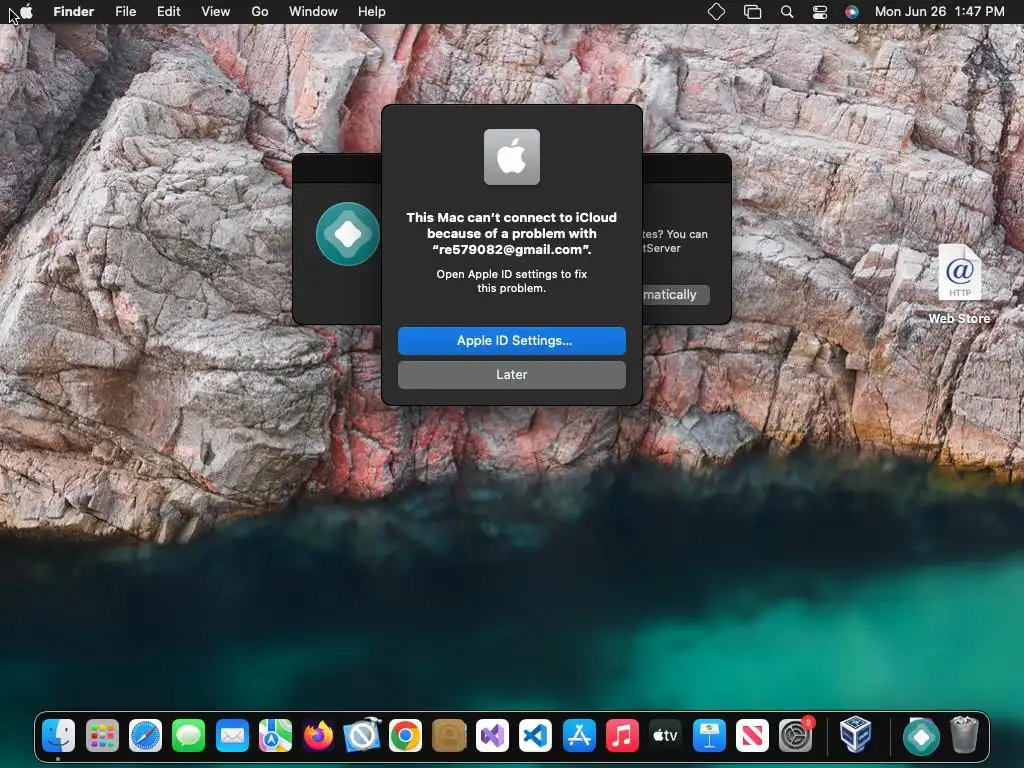Launch Visual Studio from the Dock
The height and width of the screenshot is (768, 1024).
[492, 736]
